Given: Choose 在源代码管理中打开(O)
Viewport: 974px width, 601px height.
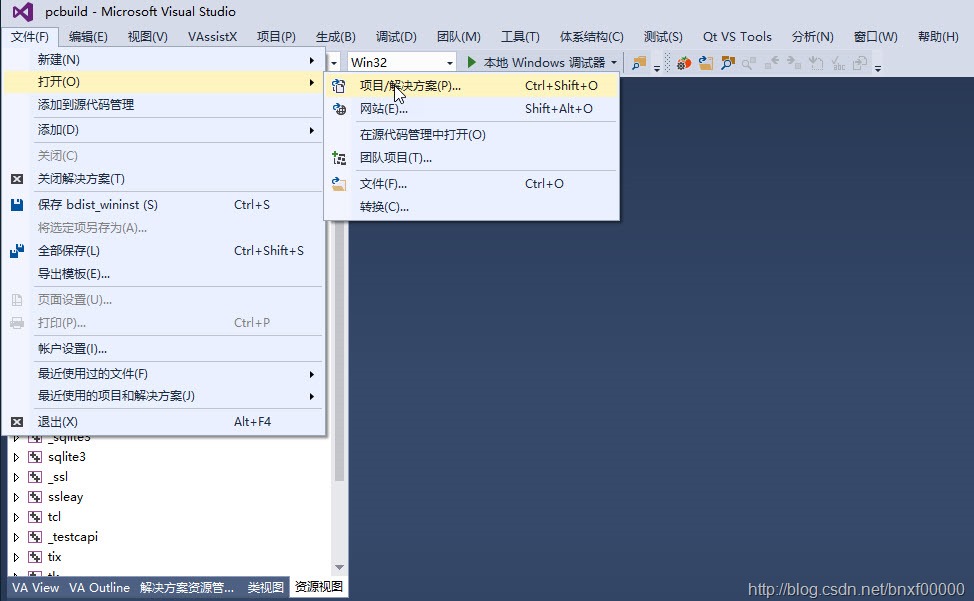Looking at the screenshot, I should tap(472, 135).
